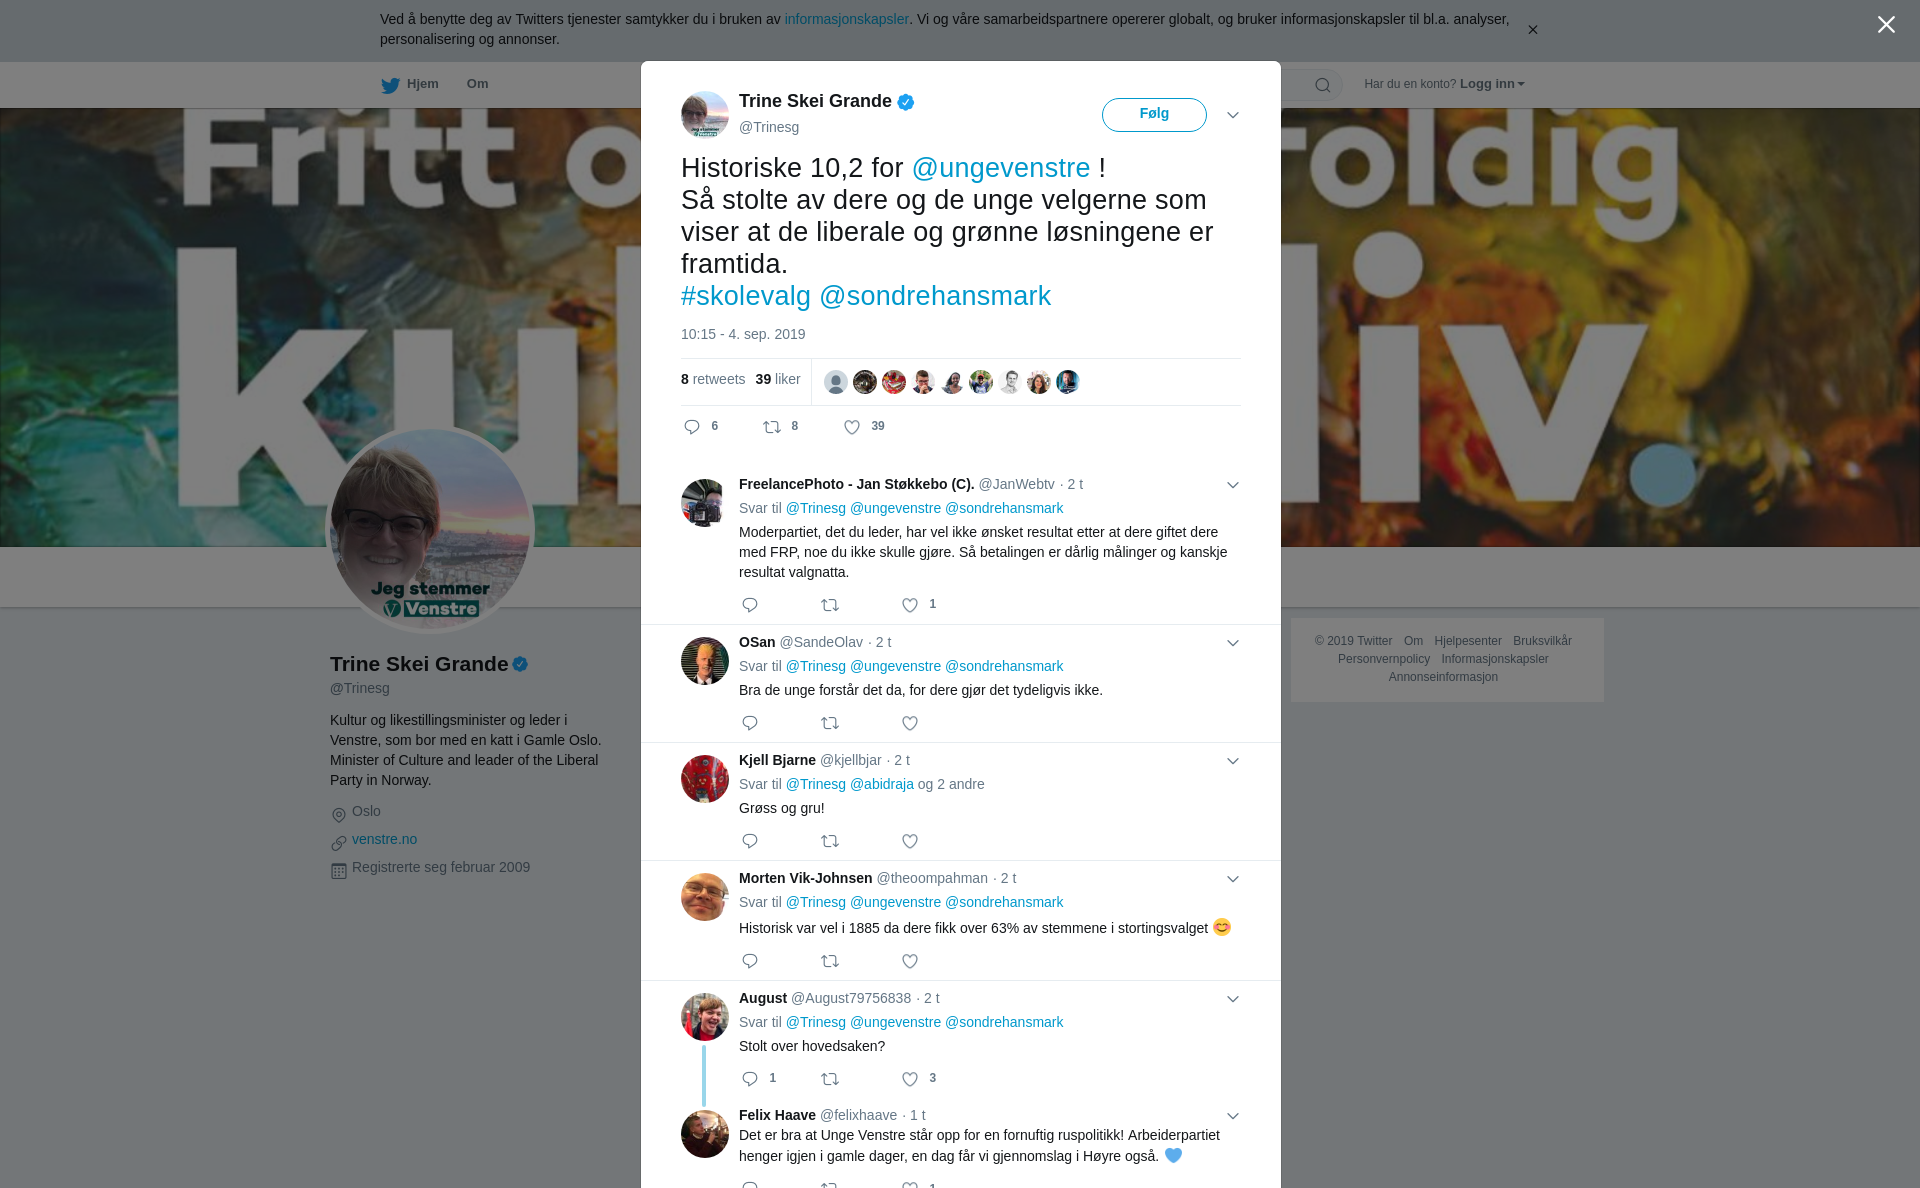Expand options for Jan Støkkebo's reply
Image resolution: width=1920 pixels, height=1188 pixels.
(1233, 485)
